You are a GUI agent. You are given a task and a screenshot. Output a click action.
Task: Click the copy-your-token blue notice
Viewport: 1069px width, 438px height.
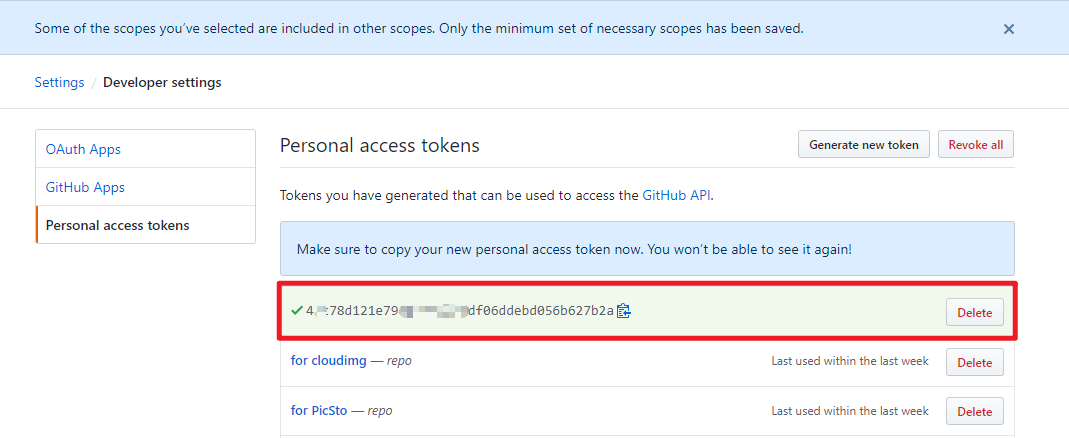coord(647,248)
